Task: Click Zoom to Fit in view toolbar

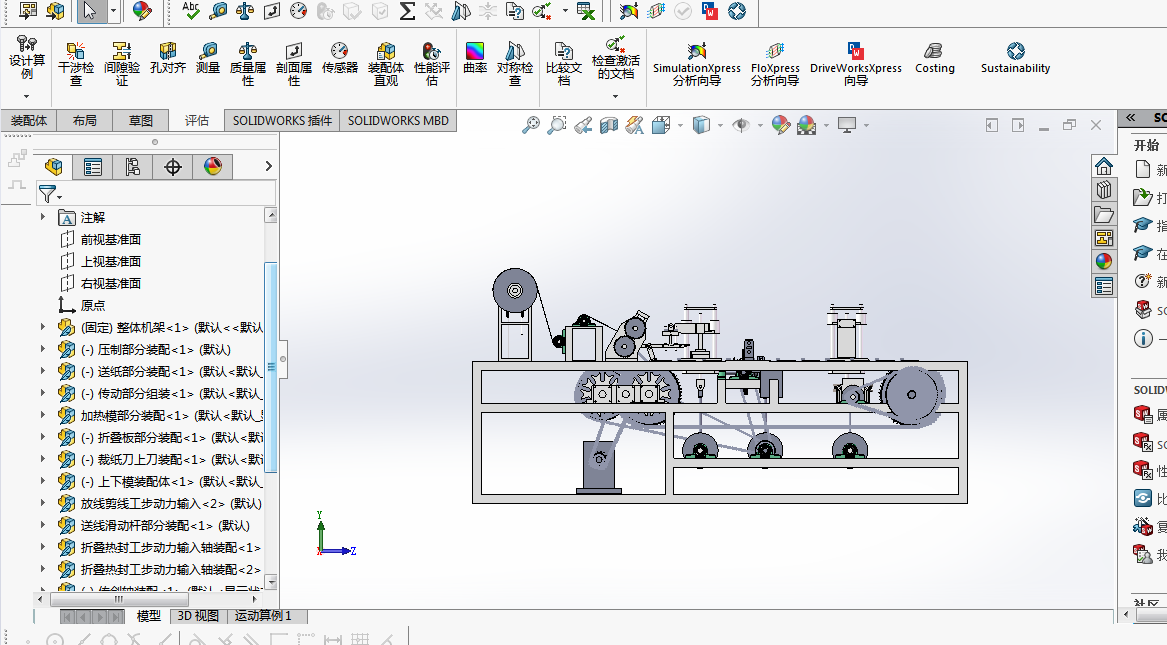Action: (x=531, y=125)
